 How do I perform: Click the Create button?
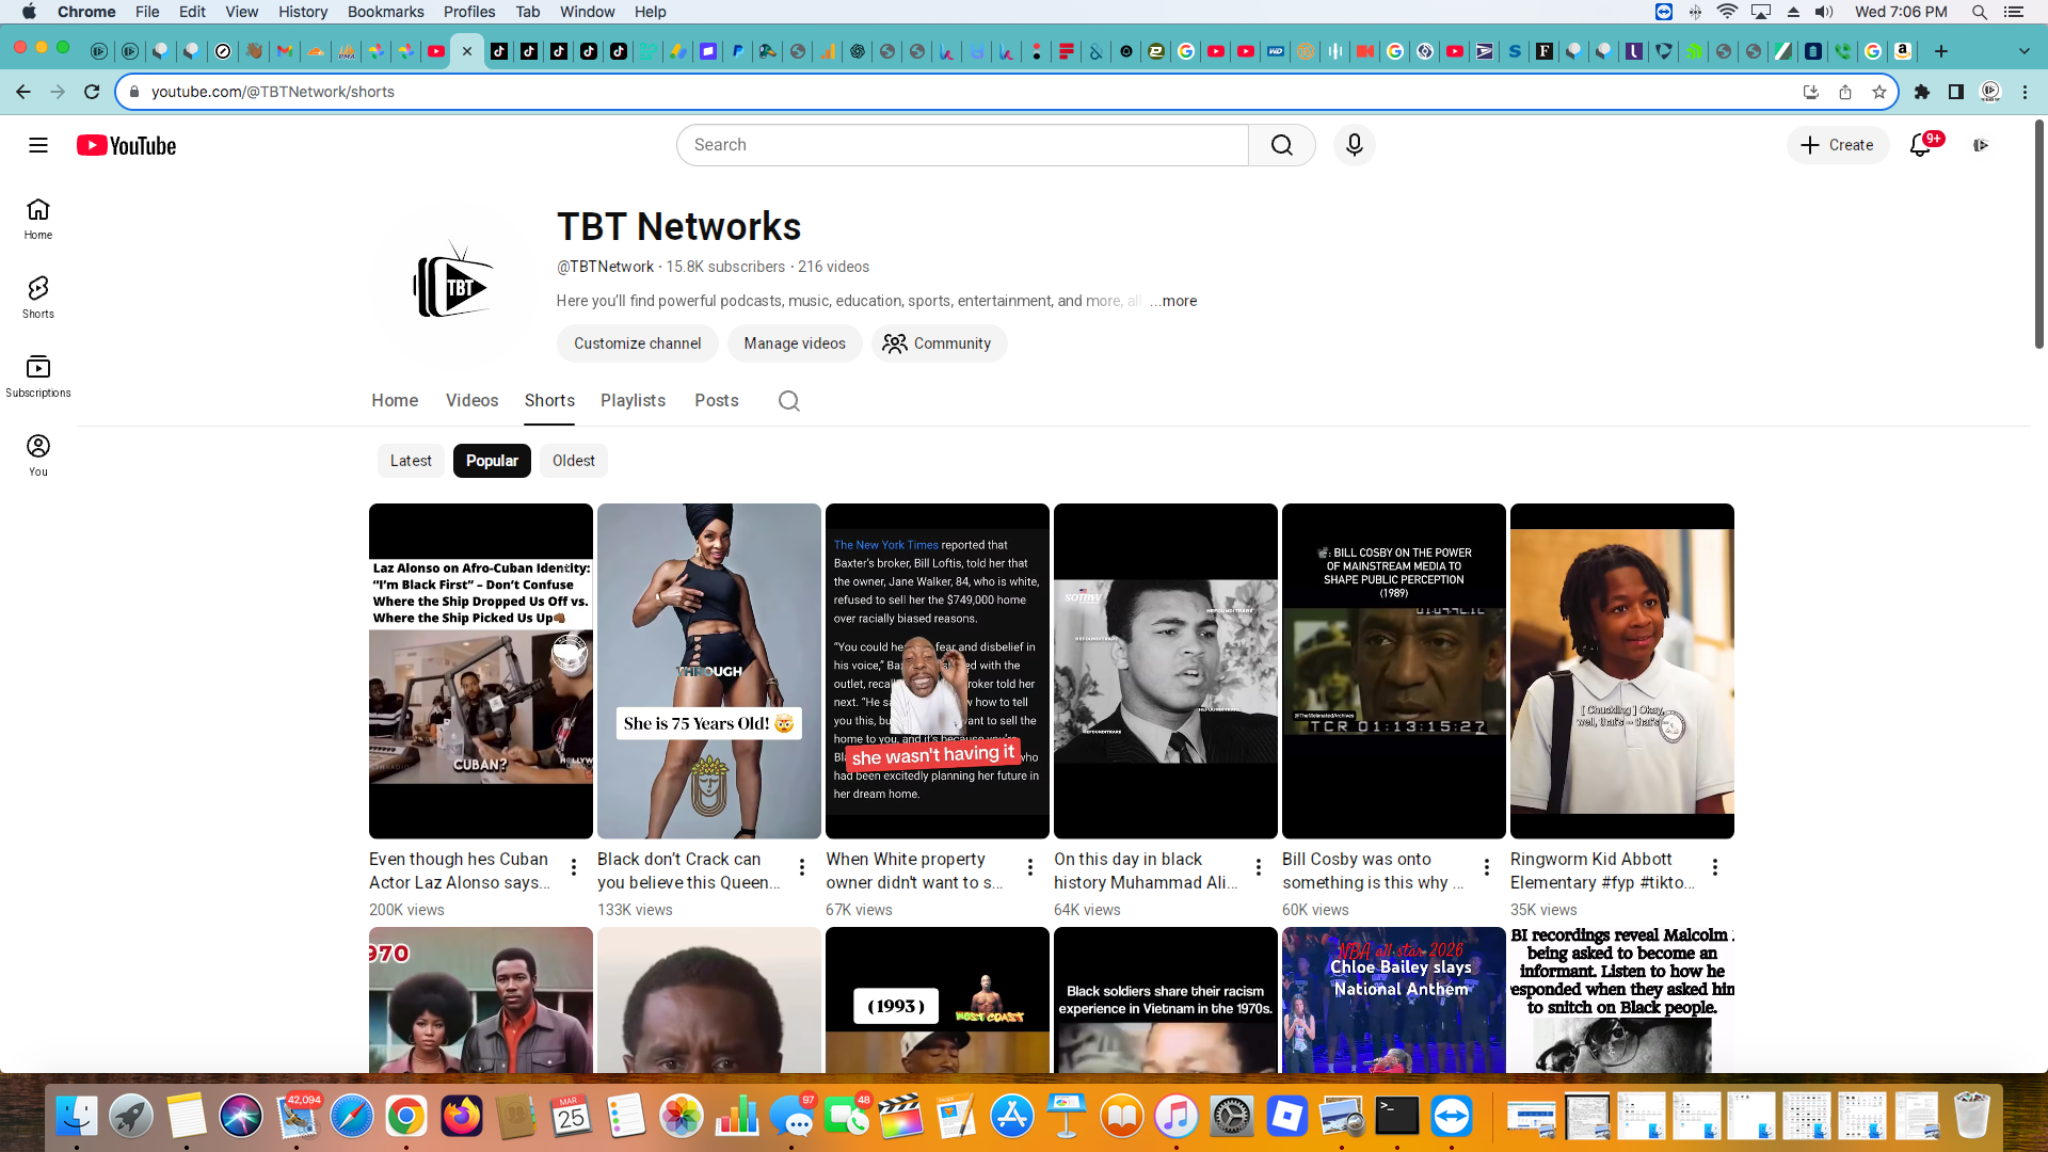tap(1837, 145)
